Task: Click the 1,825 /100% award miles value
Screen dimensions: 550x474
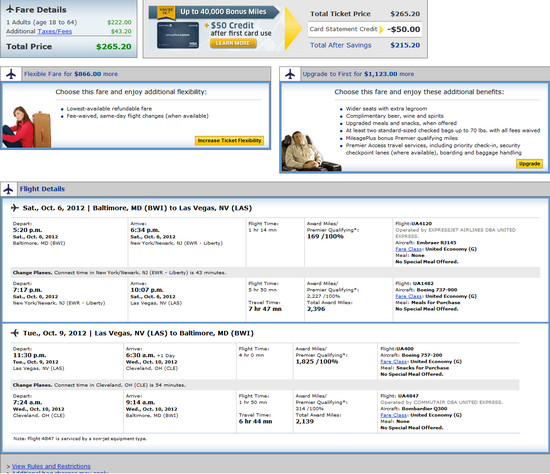Action: [x=317, y=361]
